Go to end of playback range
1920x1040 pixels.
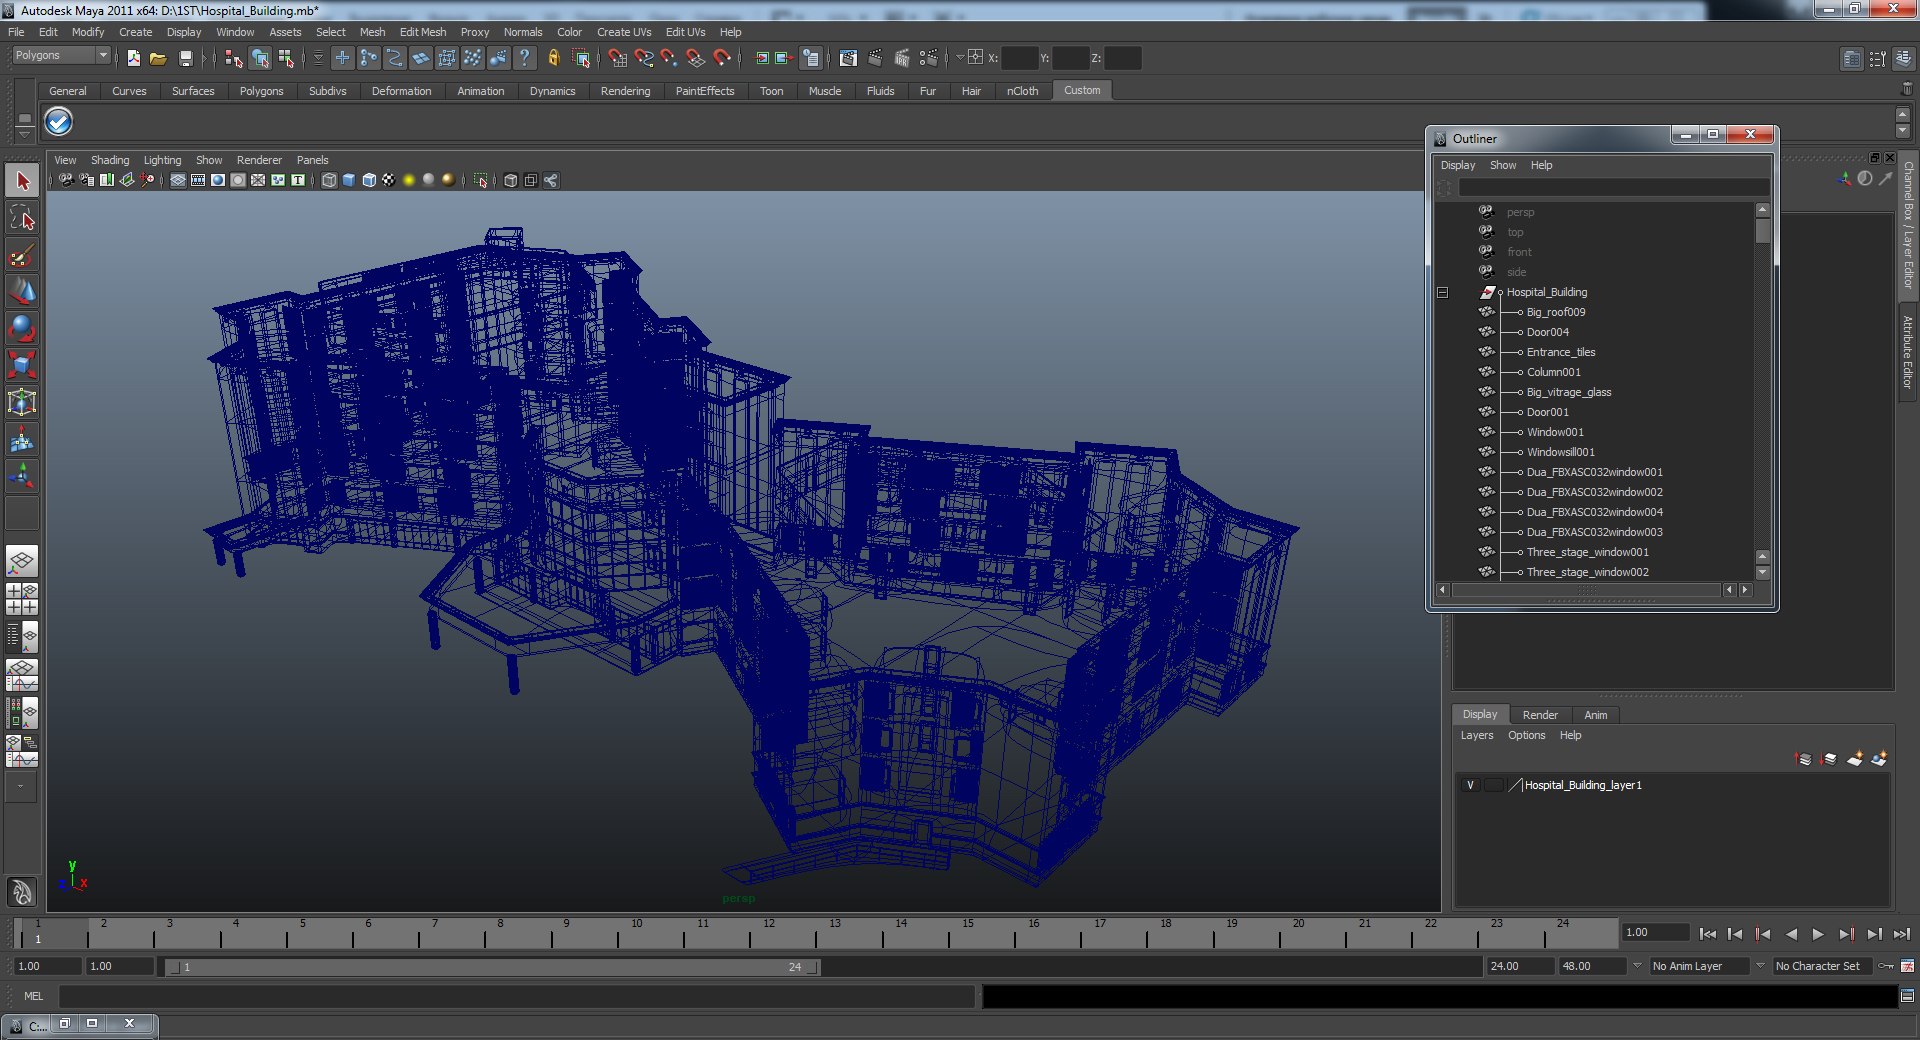(x=1901, y=934)
